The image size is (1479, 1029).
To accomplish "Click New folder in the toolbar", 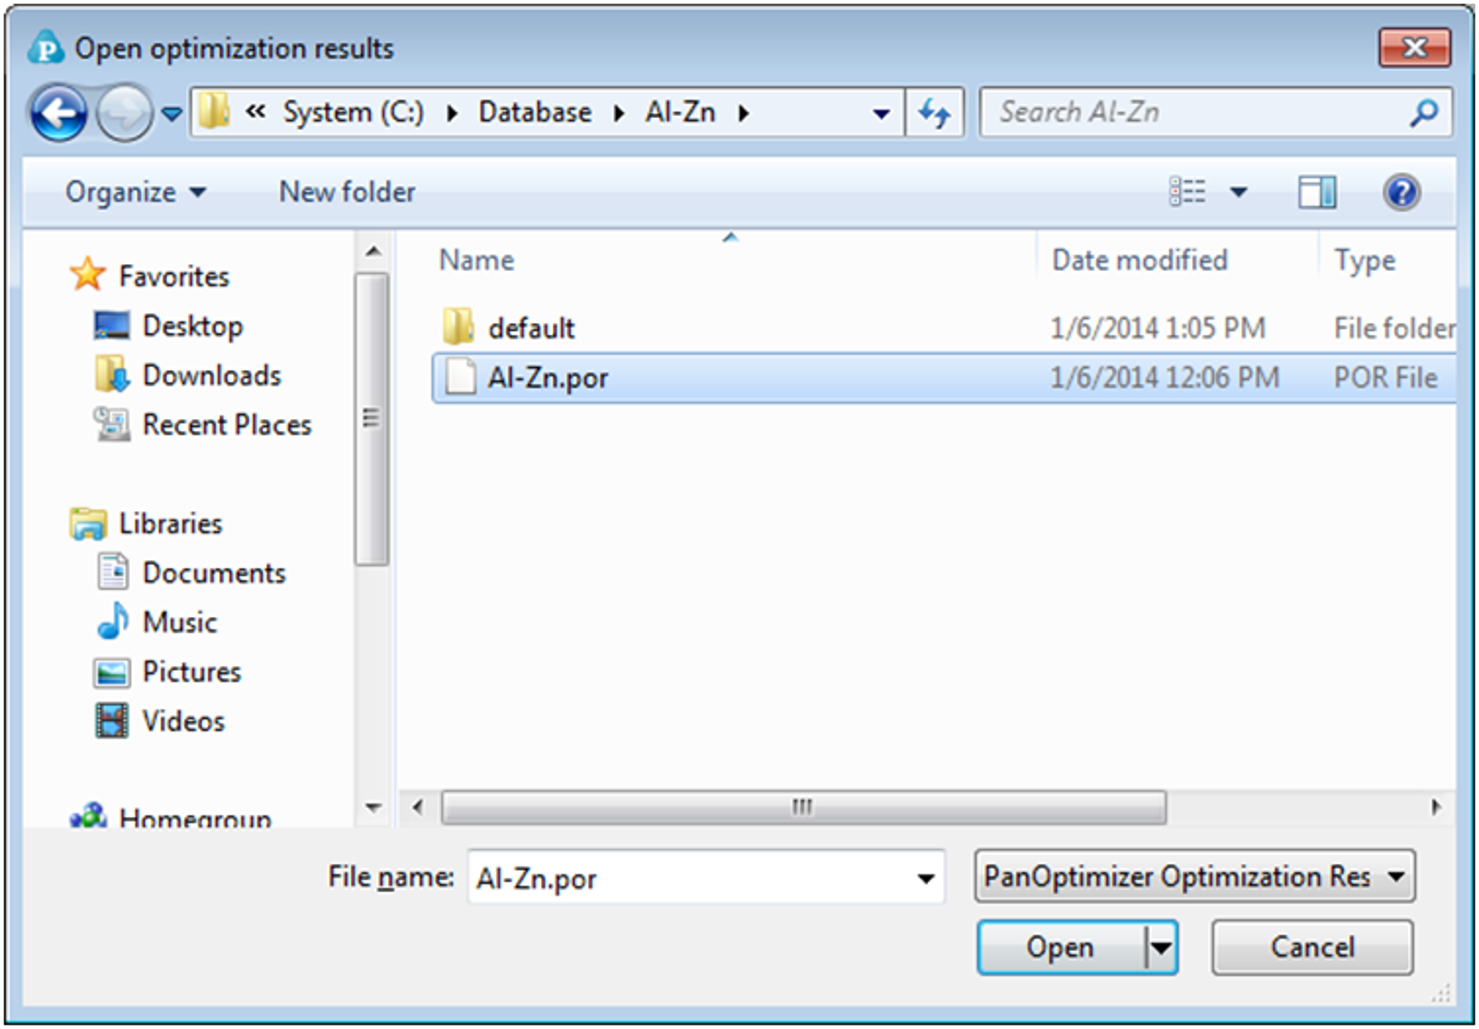I will tap(347, 192).
